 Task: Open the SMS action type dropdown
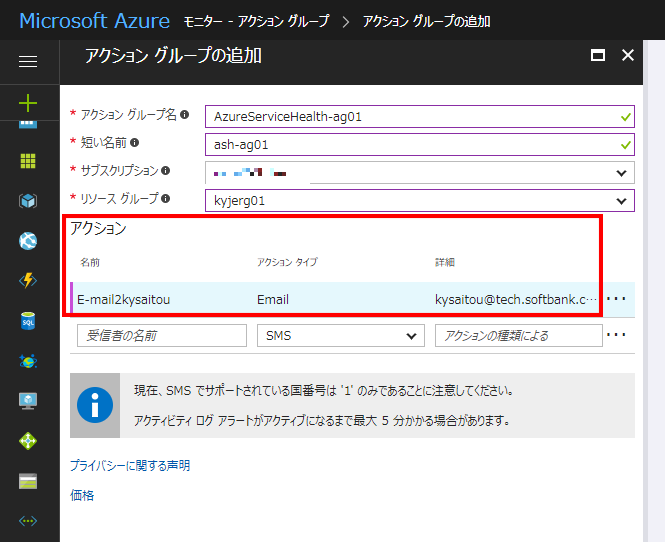[x=341, y=336]
